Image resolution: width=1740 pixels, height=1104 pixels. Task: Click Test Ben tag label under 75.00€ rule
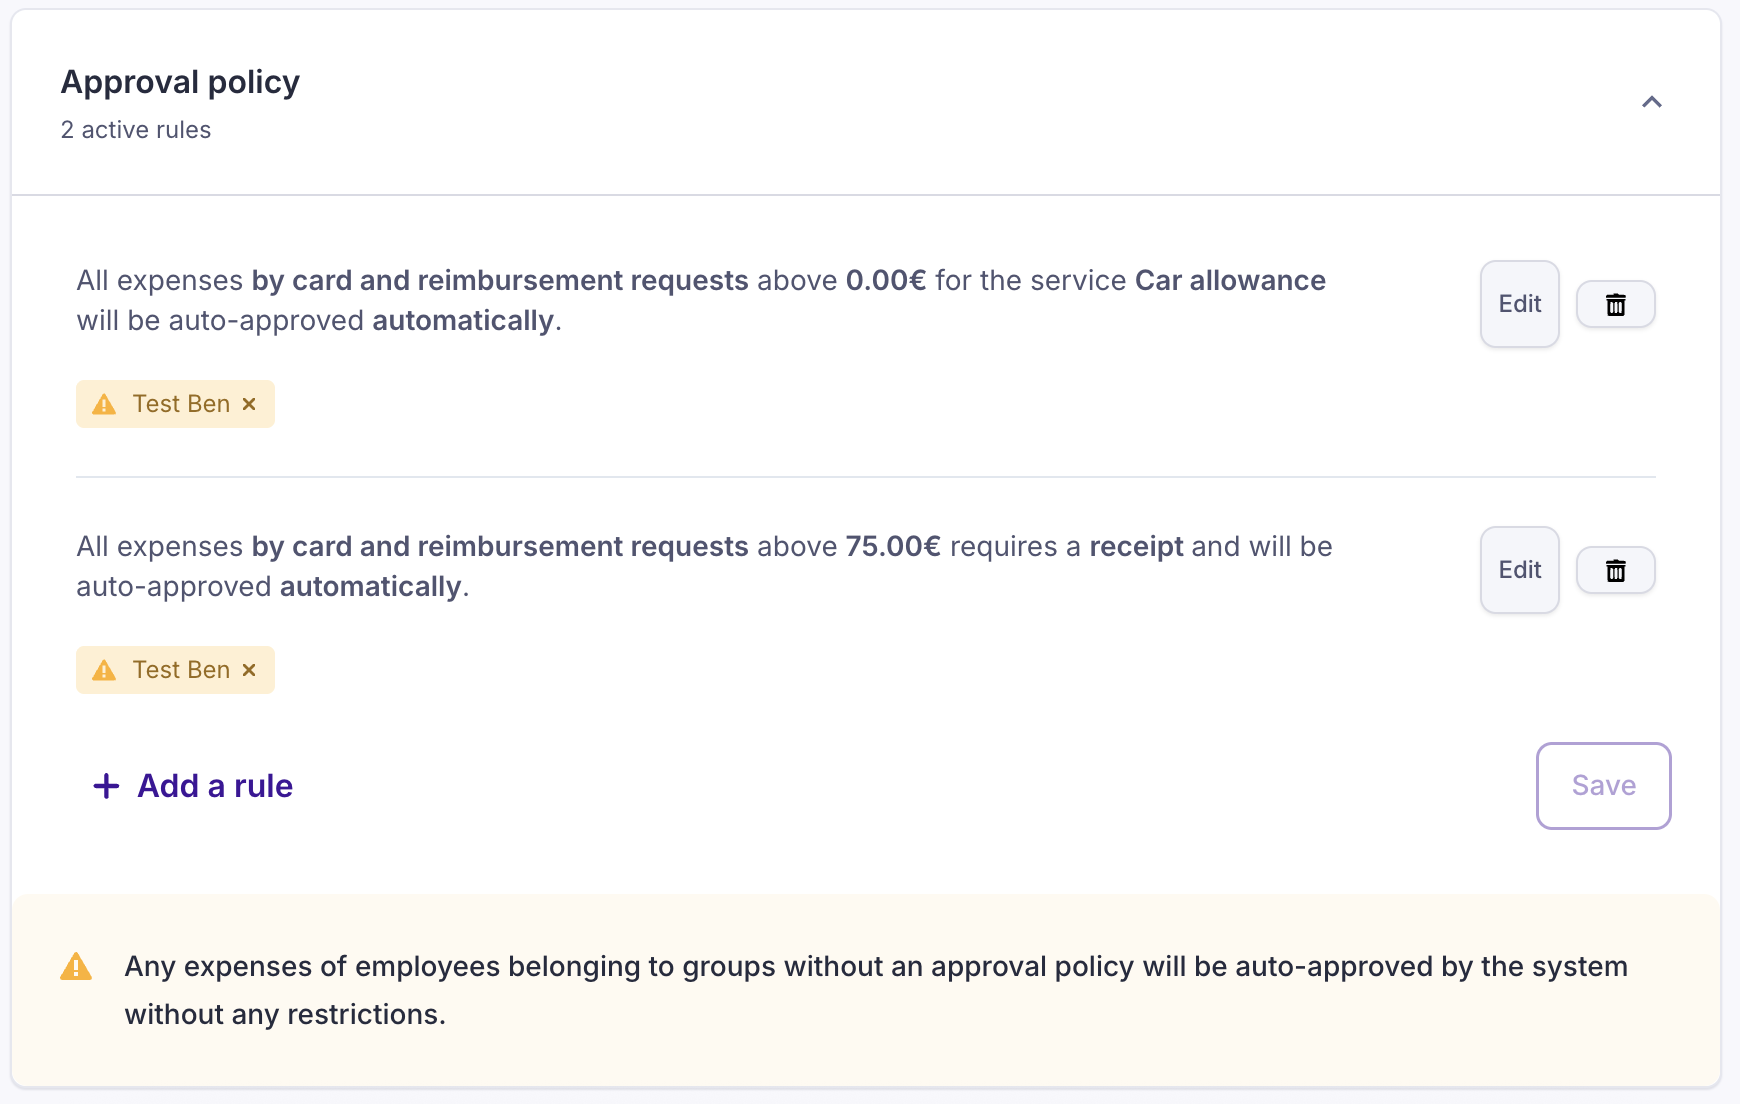click(x=181, y=670)
